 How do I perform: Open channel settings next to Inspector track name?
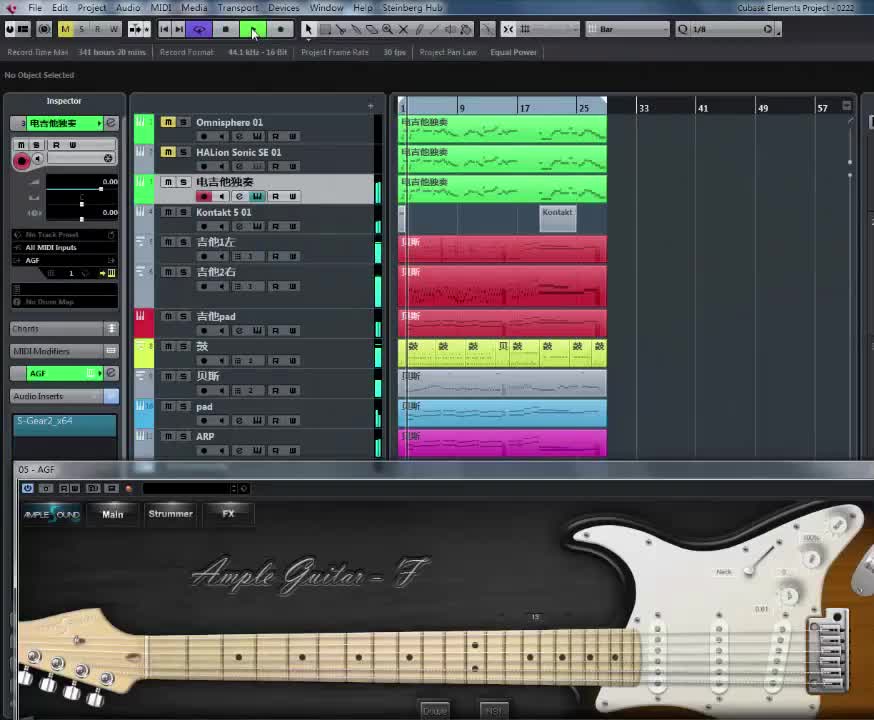coord(111,123)
